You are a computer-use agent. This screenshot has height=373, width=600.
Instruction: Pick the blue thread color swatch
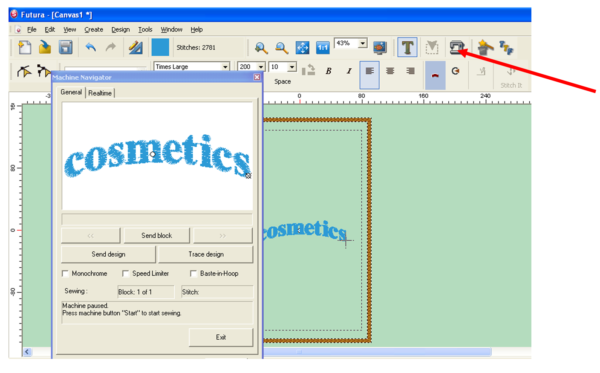coord(160,47)
